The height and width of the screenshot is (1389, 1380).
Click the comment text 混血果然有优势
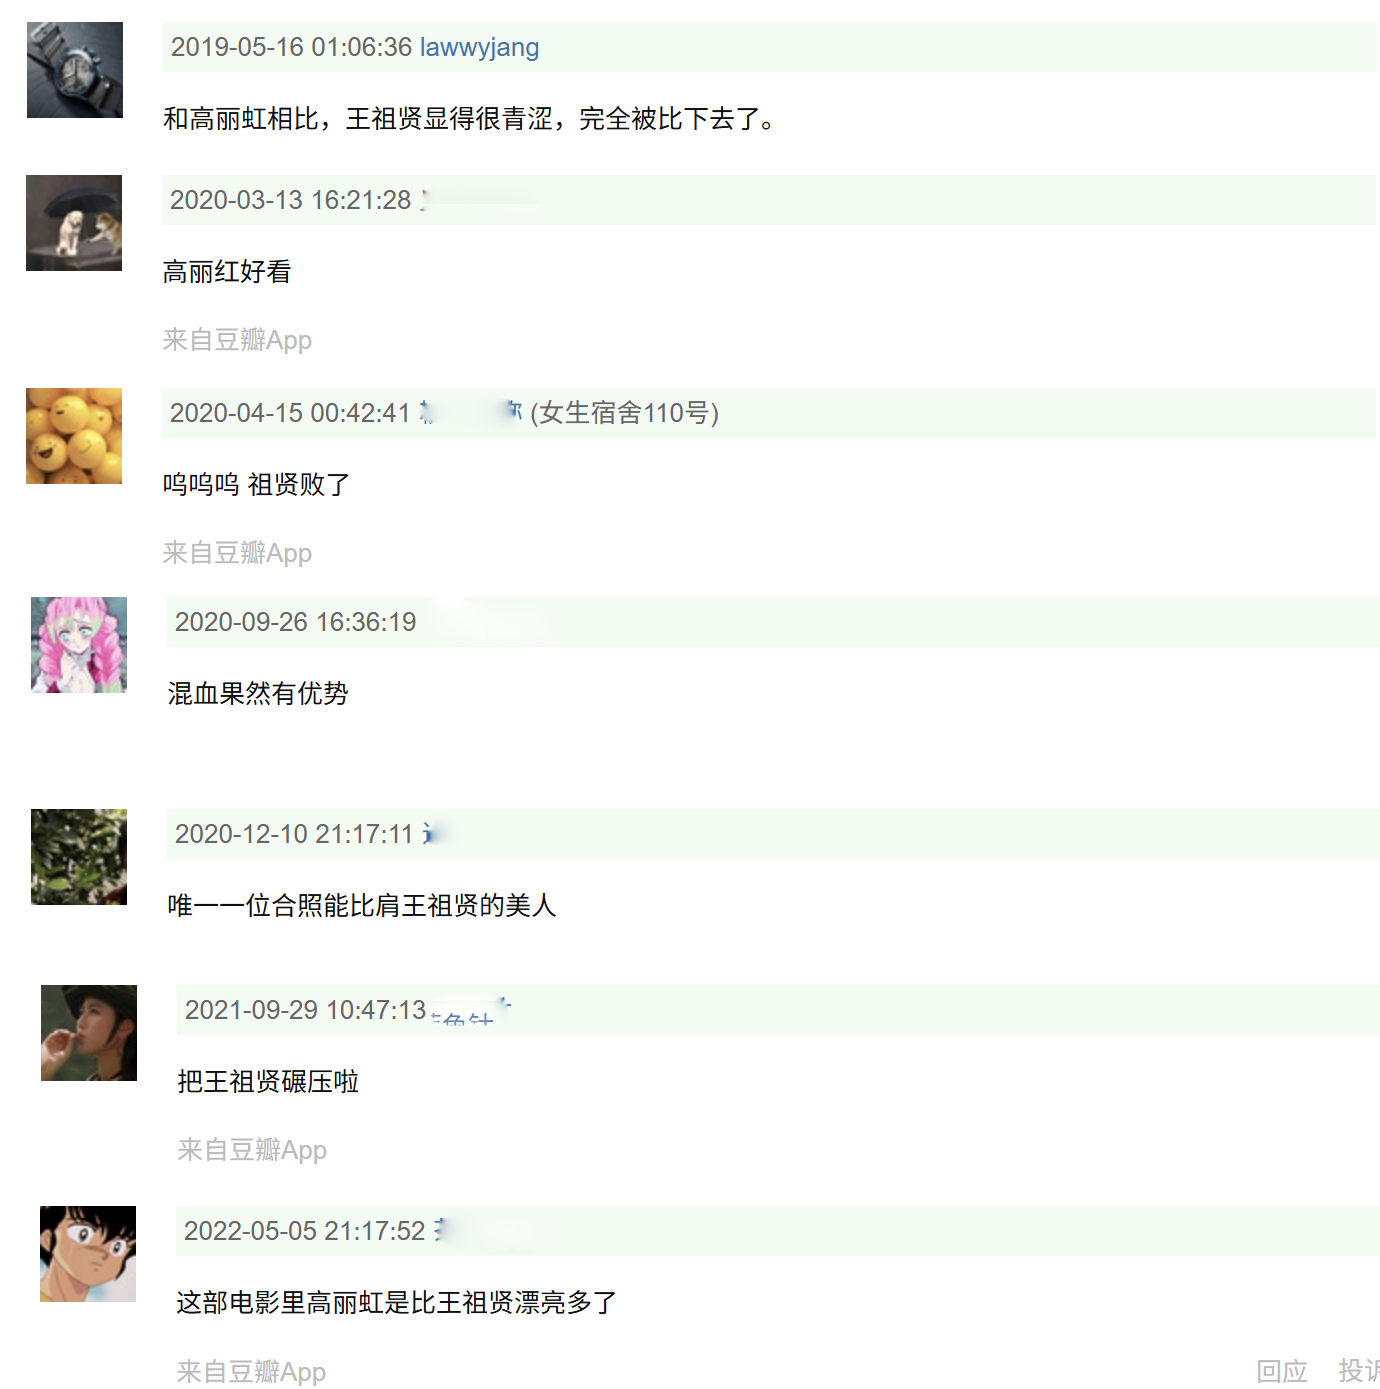click(258, 693)
